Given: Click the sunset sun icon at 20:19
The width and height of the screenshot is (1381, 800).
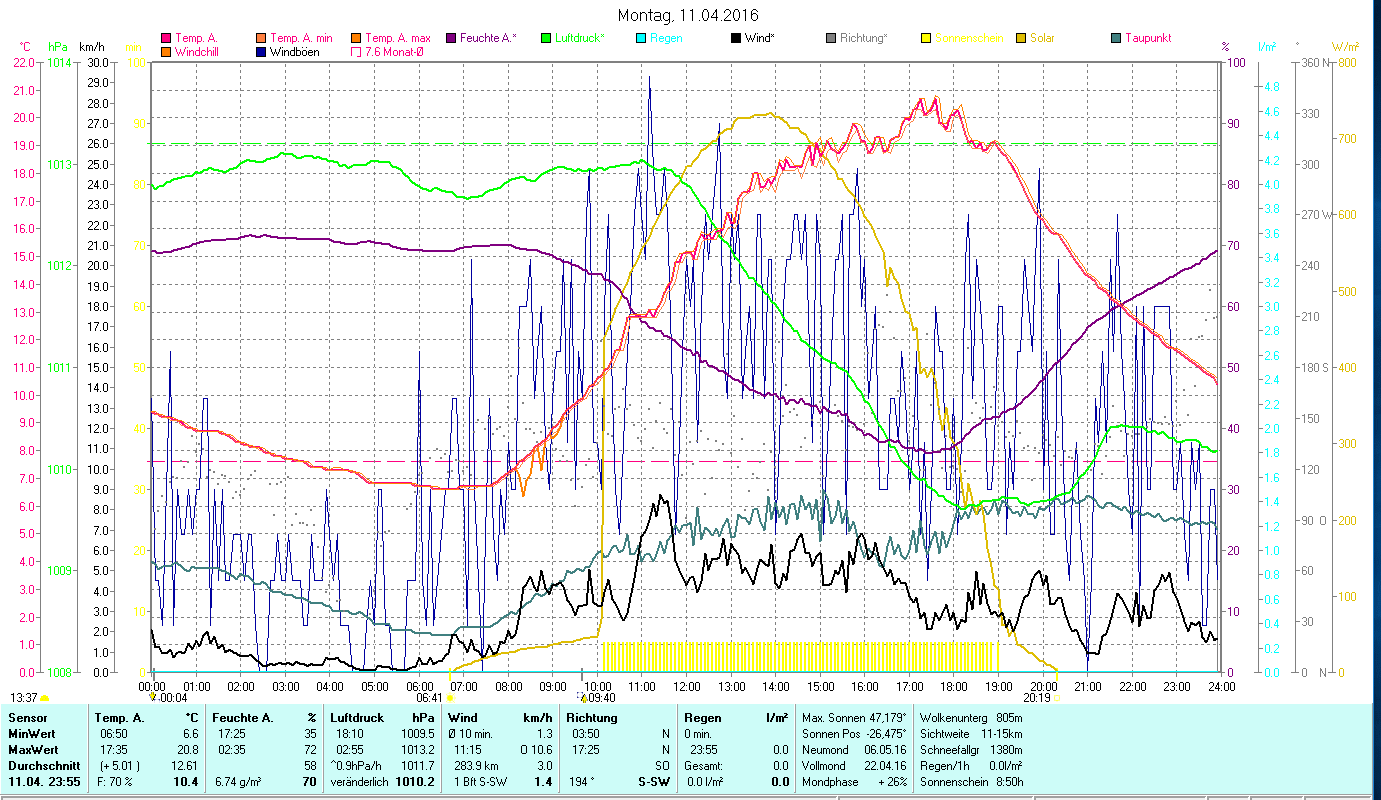Looking at the screenshot, I should [x=1058, y=698].
